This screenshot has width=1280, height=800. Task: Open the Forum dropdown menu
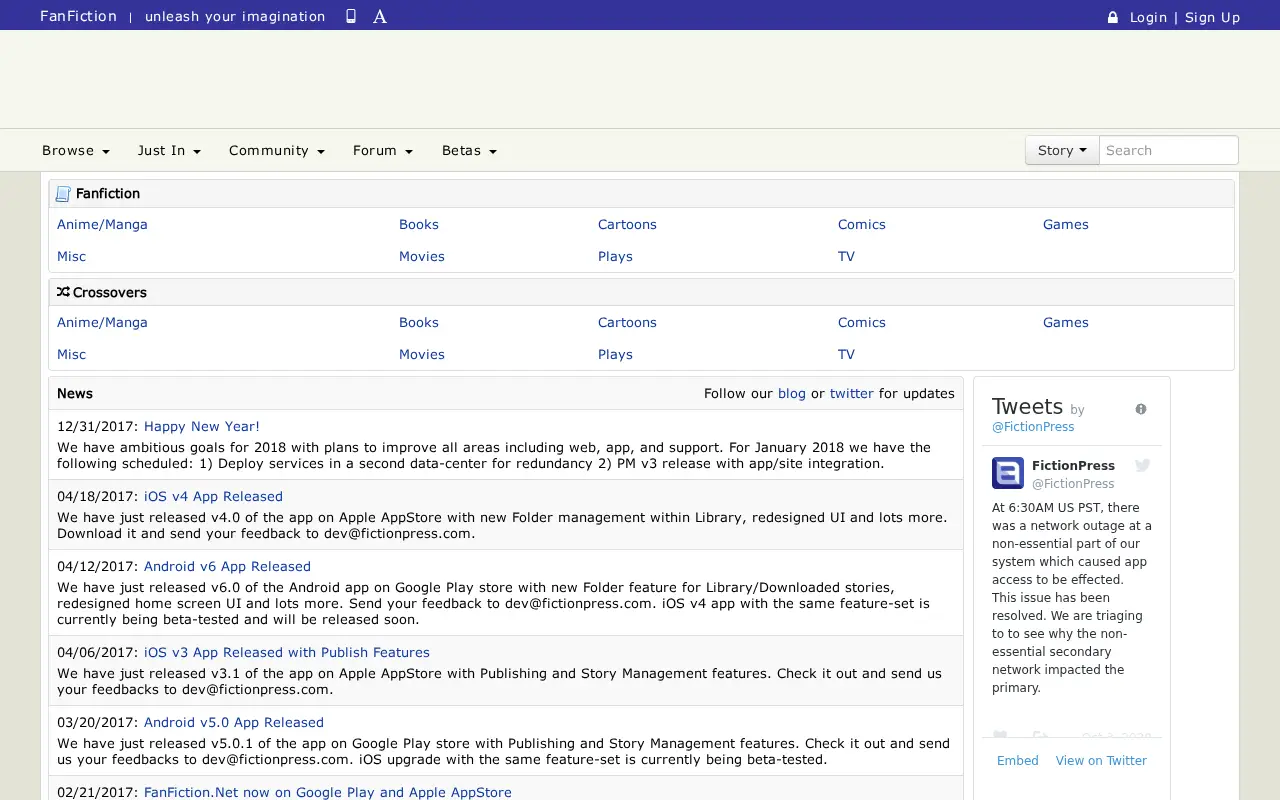click(x=383, y=151)
